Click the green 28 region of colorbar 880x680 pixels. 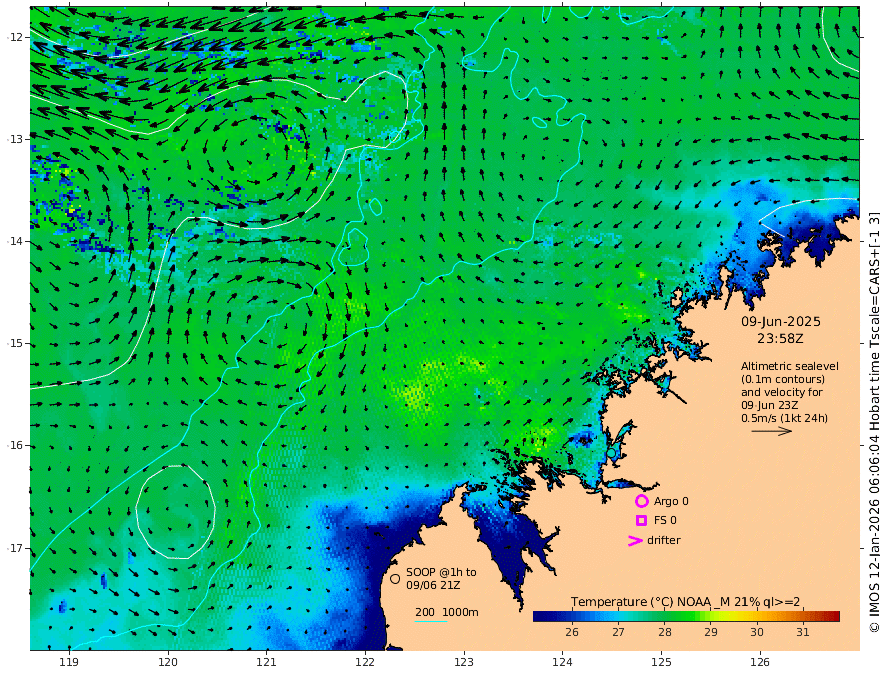[665, 617]
